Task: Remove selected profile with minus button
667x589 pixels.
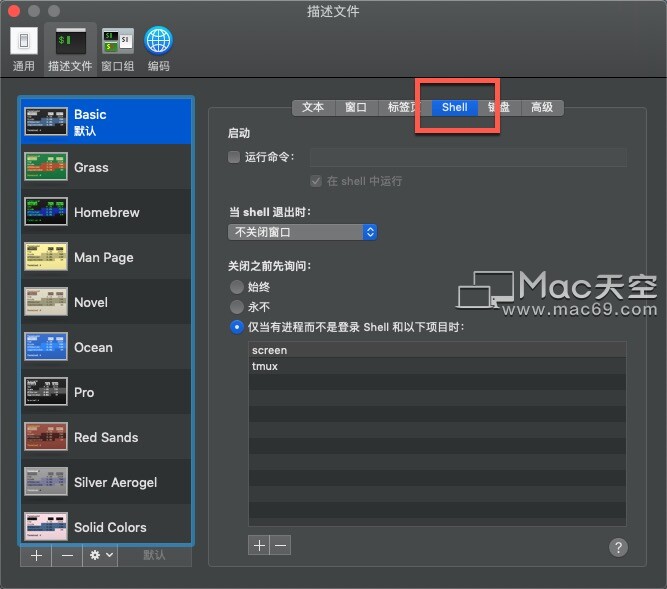Action: pos(67,555)
